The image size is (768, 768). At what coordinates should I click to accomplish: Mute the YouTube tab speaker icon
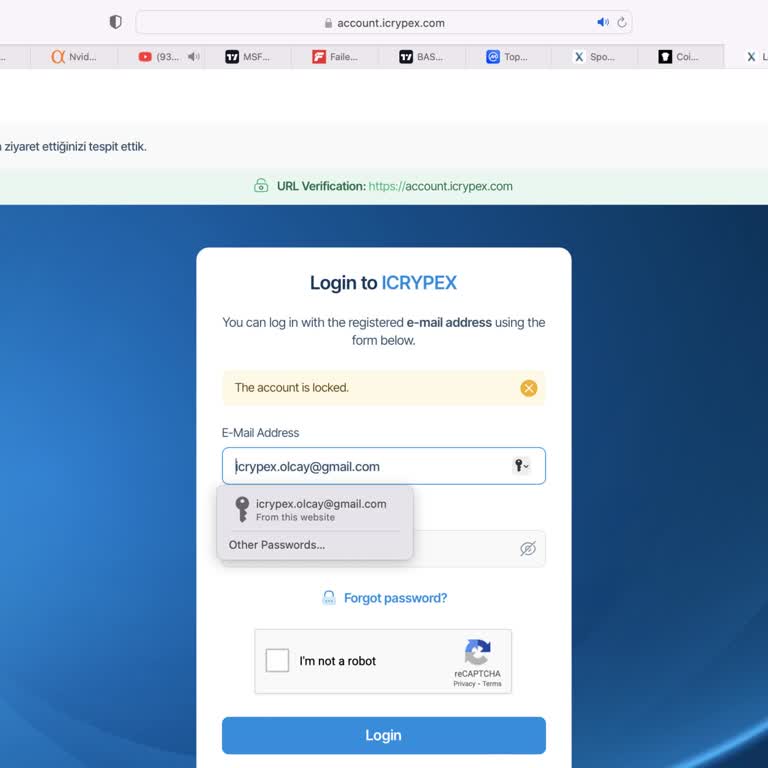point(193,57)
